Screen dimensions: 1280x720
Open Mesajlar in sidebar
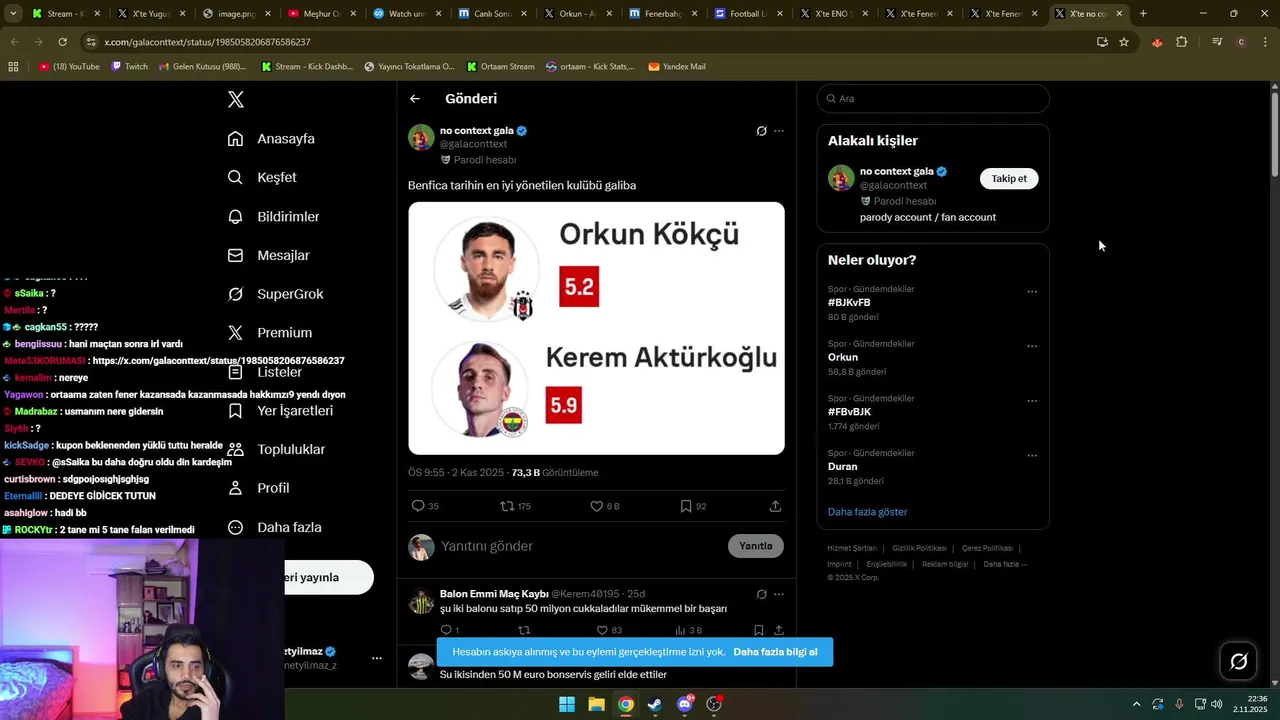268,255
